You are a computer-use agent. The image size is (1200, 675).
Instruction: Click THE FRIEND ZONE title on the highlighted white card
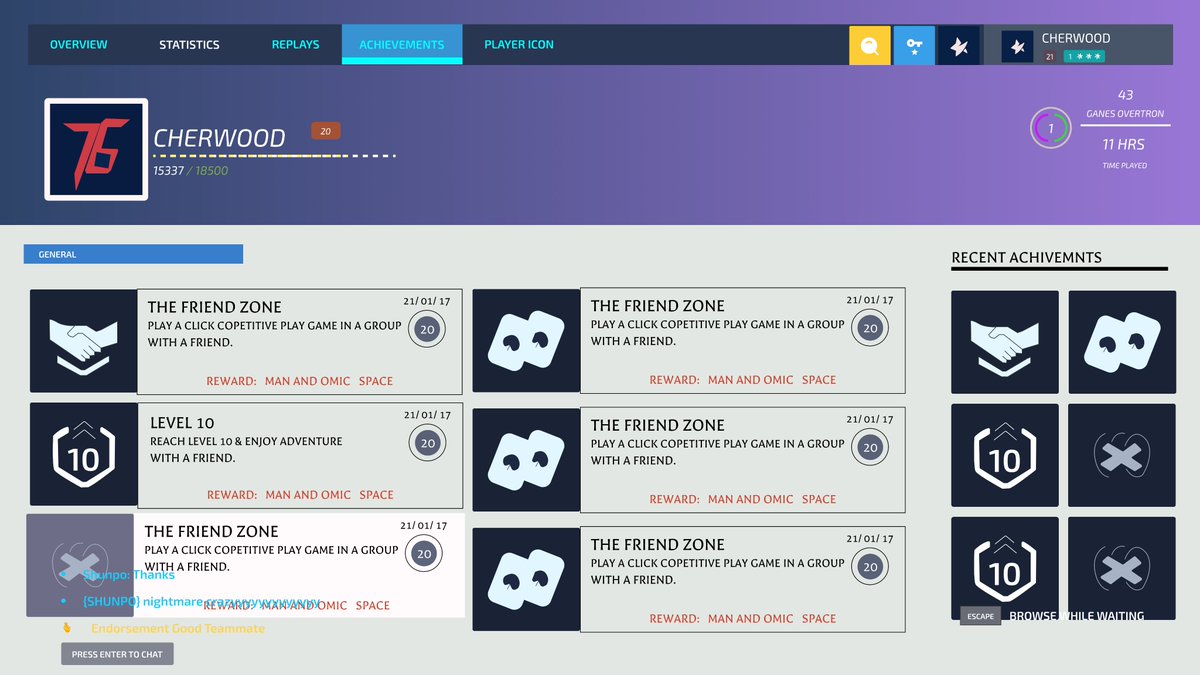[212, 532]
